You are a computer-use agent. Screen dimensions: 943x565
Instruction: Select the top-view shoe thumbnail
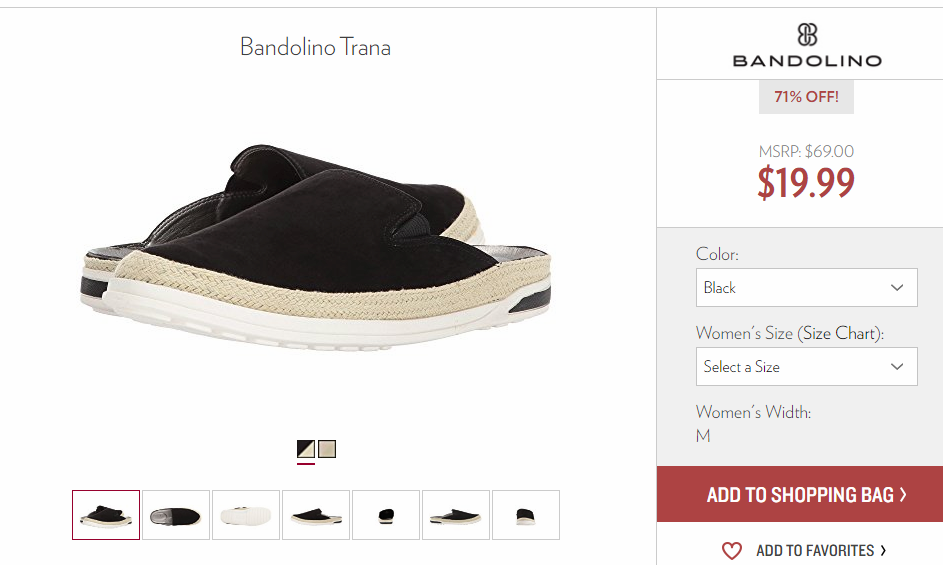point(176,515)
